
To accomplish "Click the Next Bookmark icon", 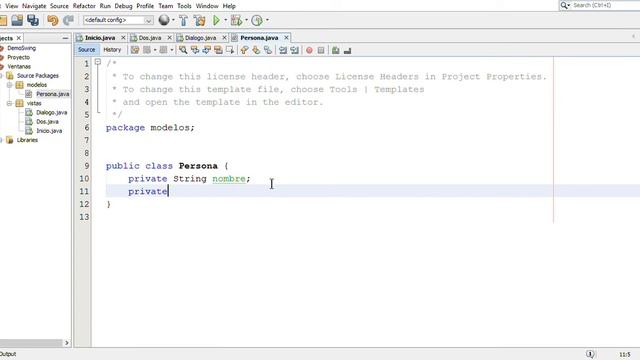I will tap(256, 50).
